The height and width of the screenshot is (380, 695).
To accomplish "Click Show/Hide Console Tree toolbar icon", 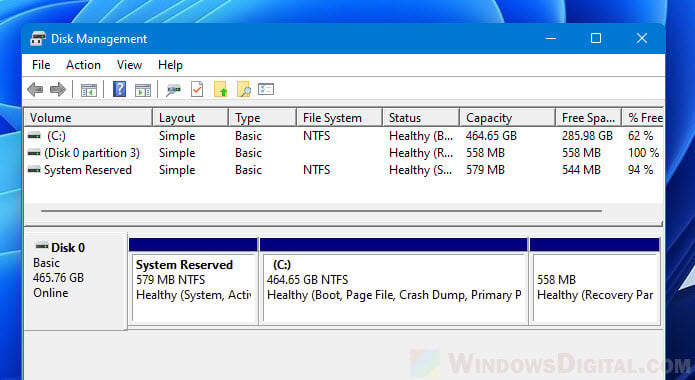I will coord(89,90).
